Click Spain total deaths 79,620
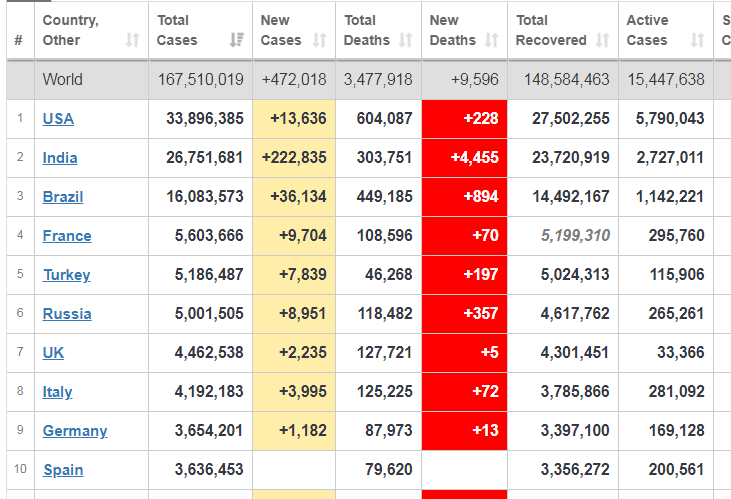 point(389,470)
